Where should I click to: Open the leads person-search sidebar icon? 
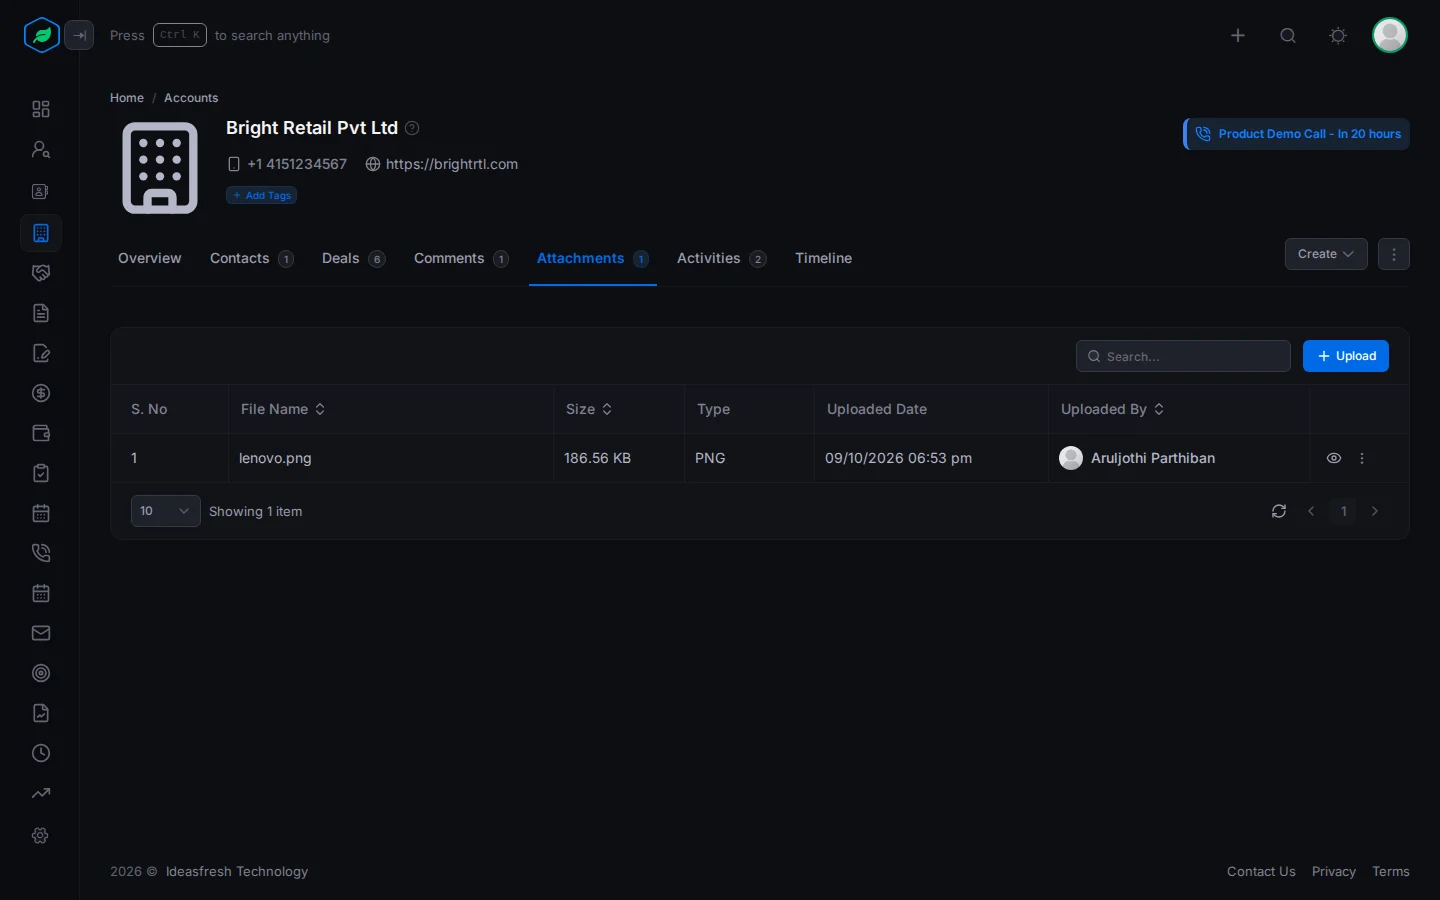pyautogui.click(x=41, y=149)
